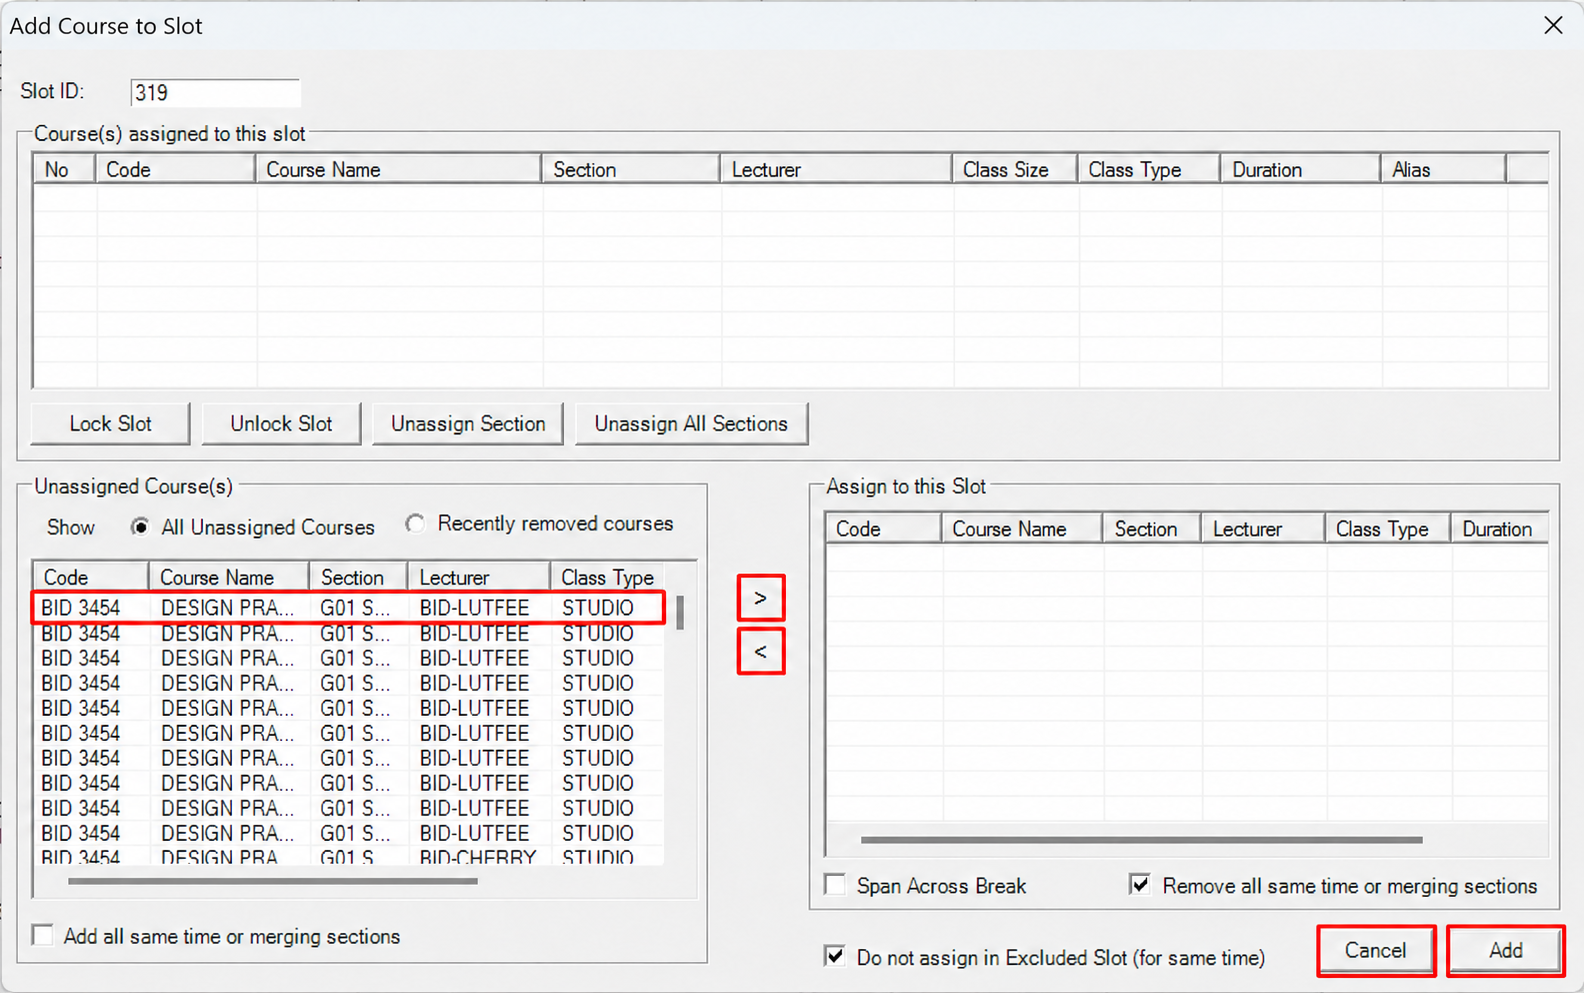This screenshot has width=1584, height=993.
Task: Select All Unassigned Courses radio option
Action: 140,527
